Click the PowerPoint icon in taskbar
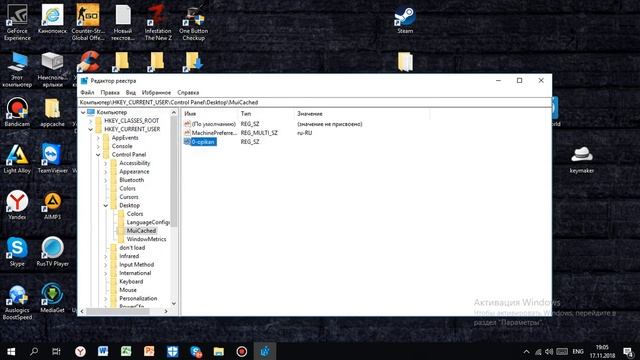Image resolution: width=640 pixels, height=360 pixels. click(149, 351)
